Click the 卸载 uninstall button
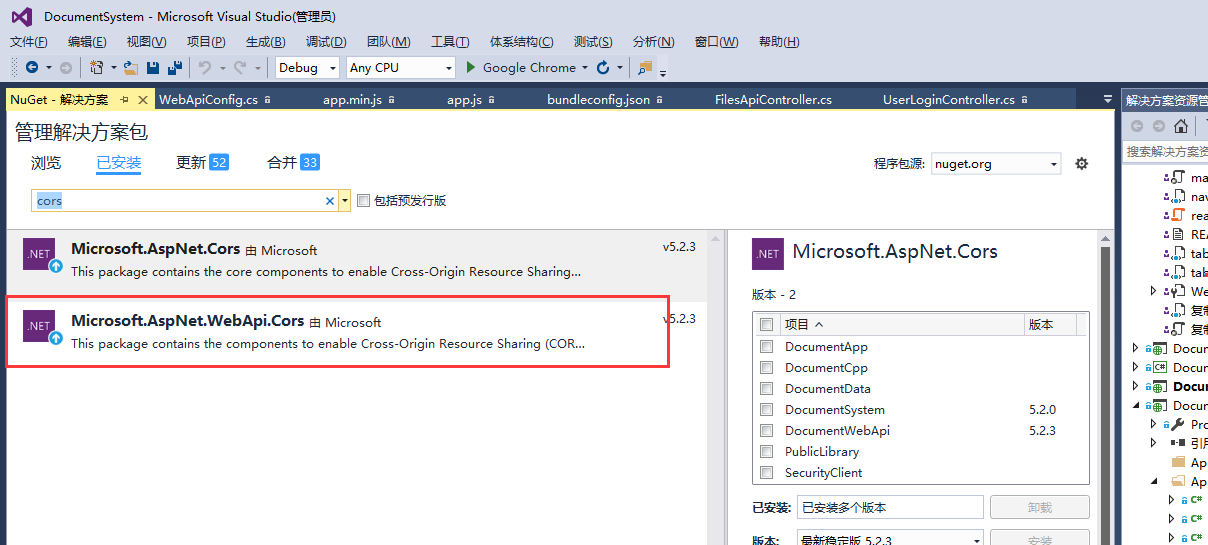 point(1040,508)
